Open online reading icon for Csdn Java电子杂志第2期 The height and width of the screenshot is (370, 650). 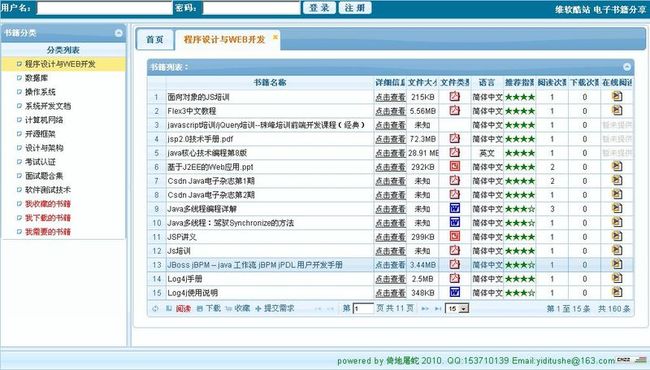pos(617,194)
